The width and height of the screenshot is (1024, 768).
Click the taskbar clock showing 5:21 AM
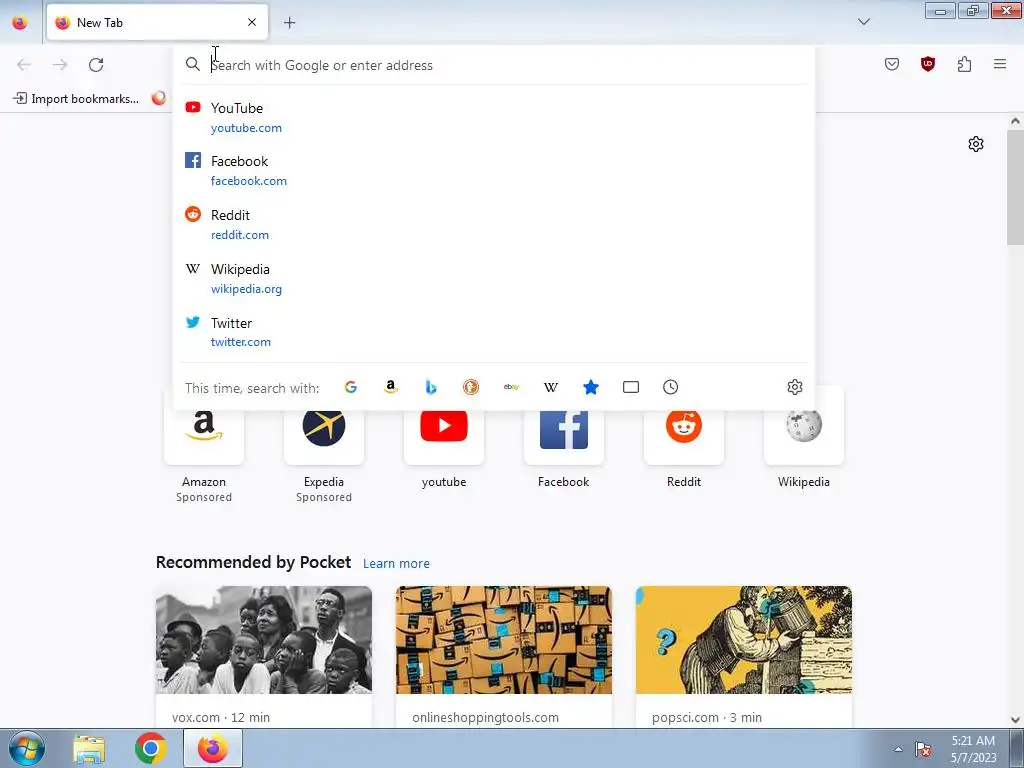[973, 749]
